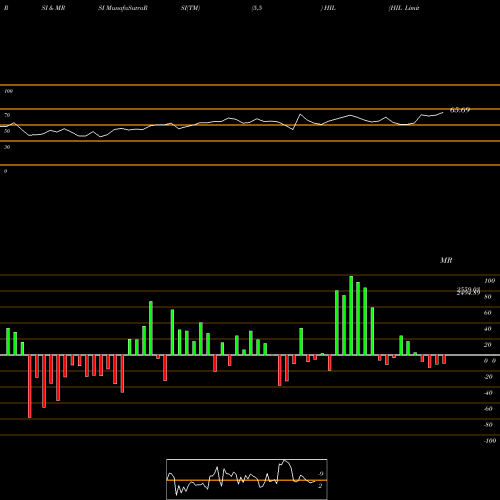Click the RSI axis label 70
500x500 pixels.
(x=7, y=115)
